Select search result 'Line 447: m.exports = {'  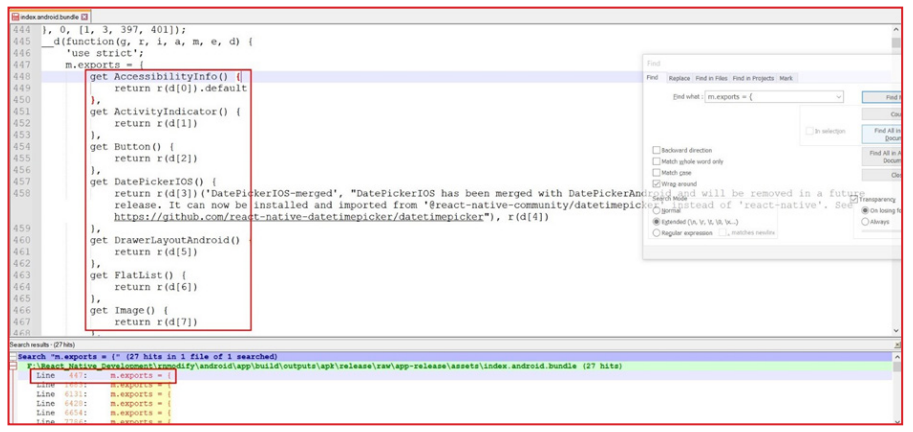coord(104,376)
